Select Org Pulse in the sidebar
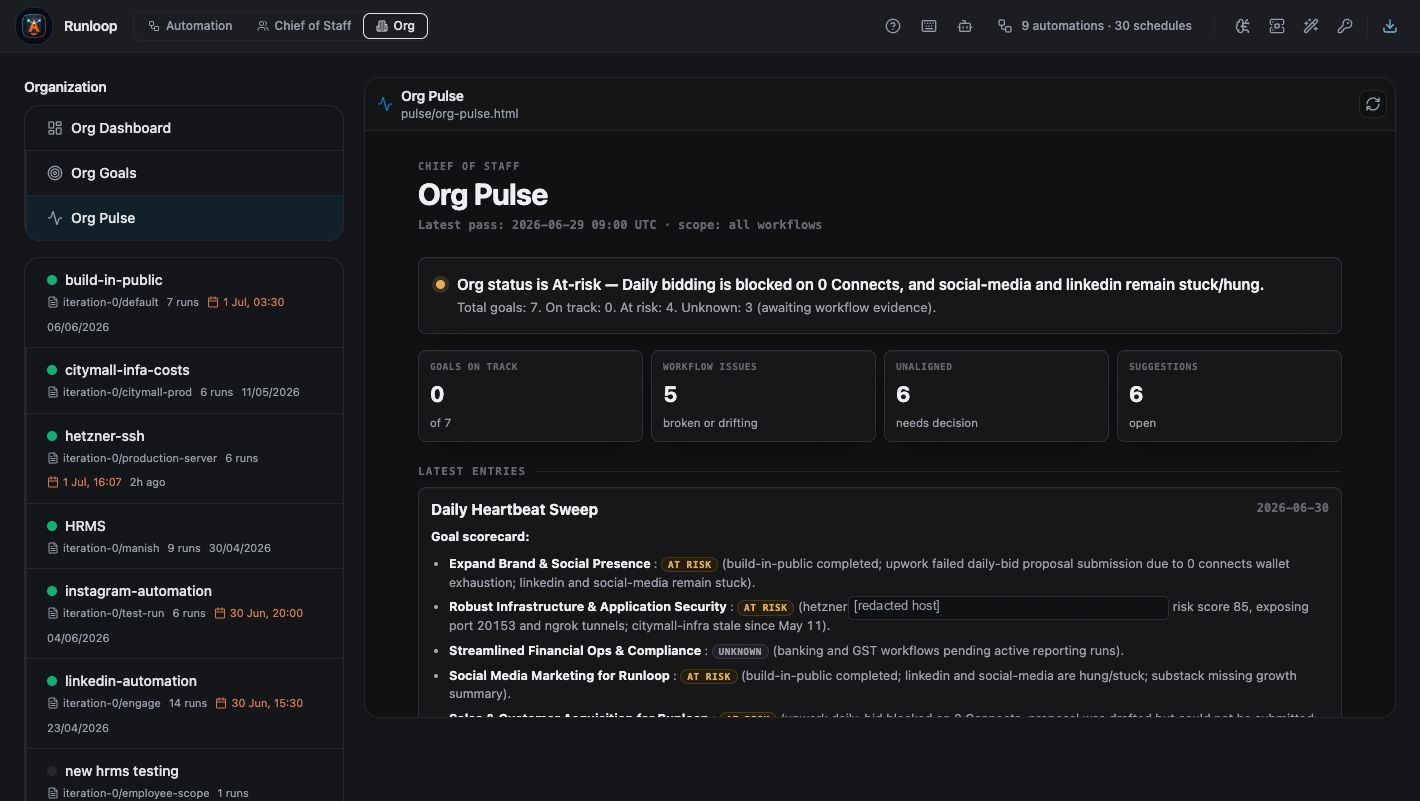Image resolution: width=1420 pixels, height=801 pixels. 184,218
